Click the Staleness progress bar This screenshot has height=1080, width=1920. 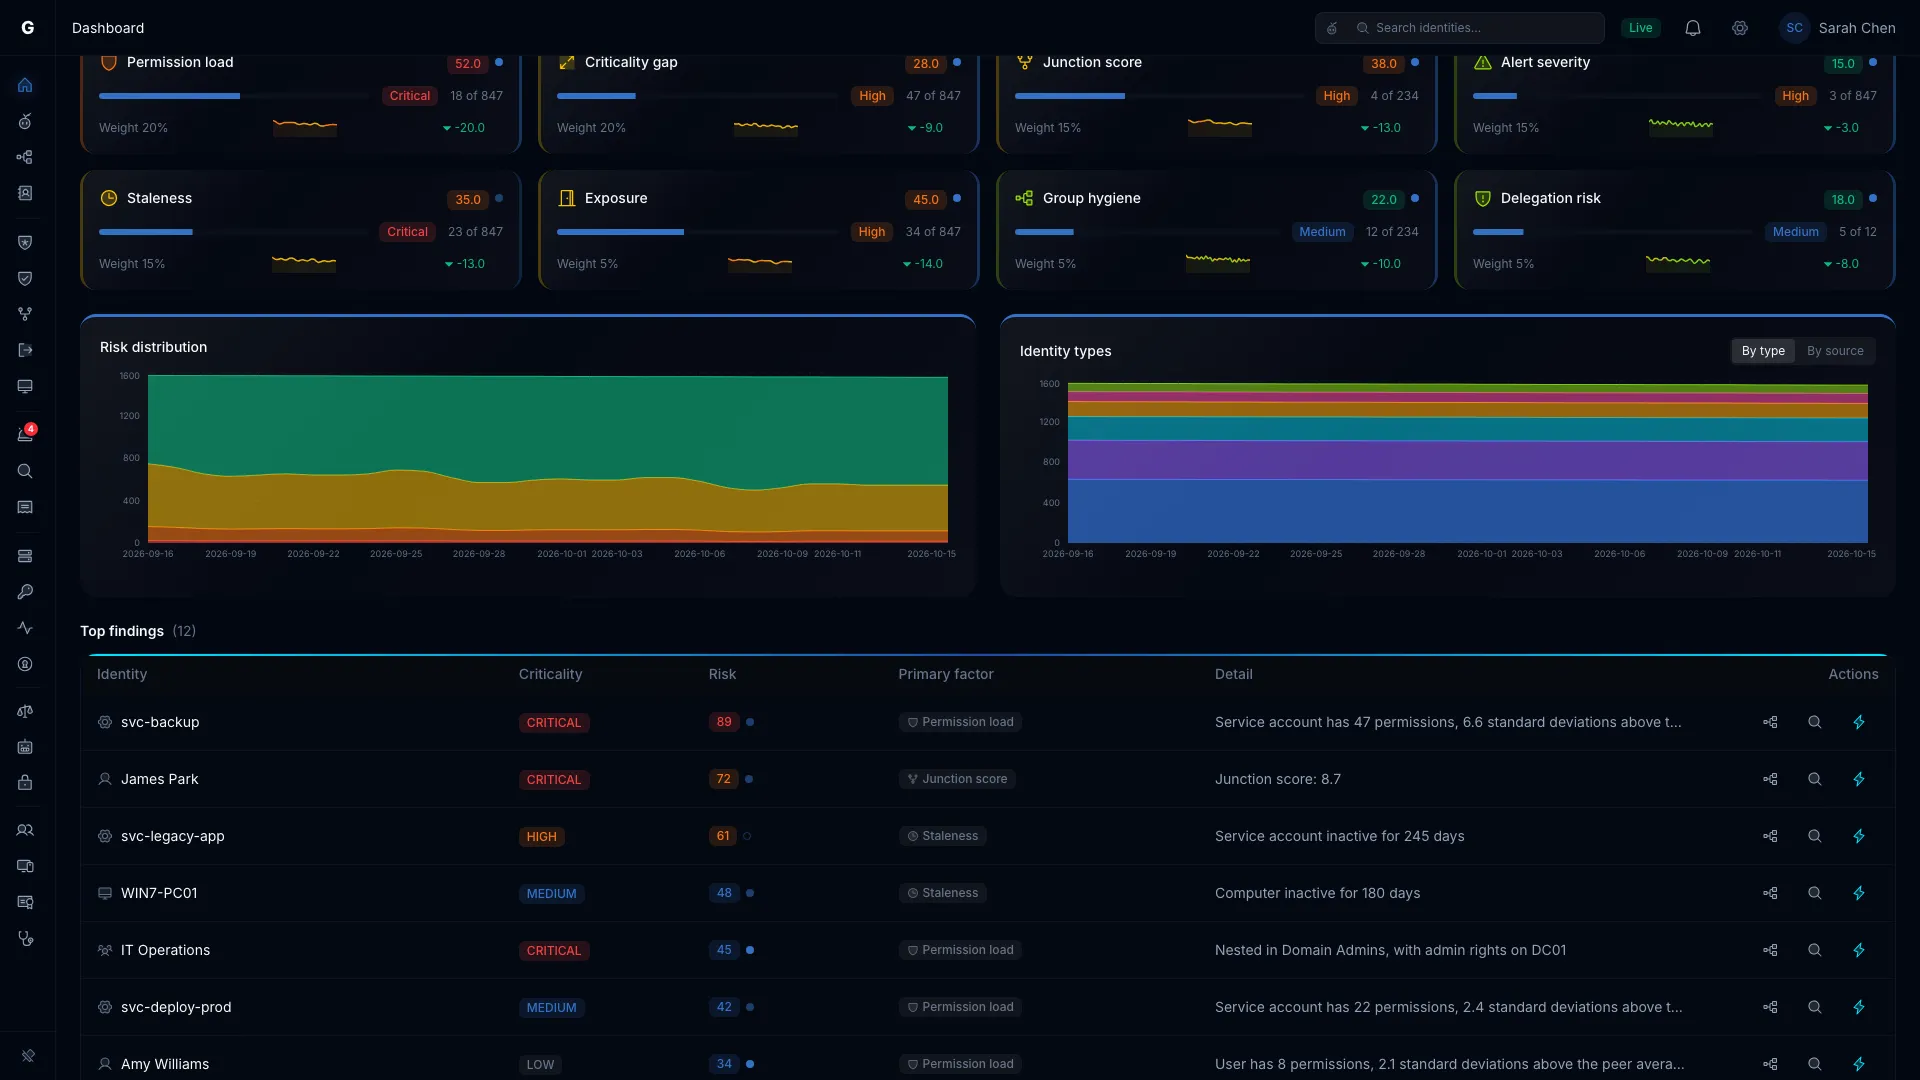233,232
